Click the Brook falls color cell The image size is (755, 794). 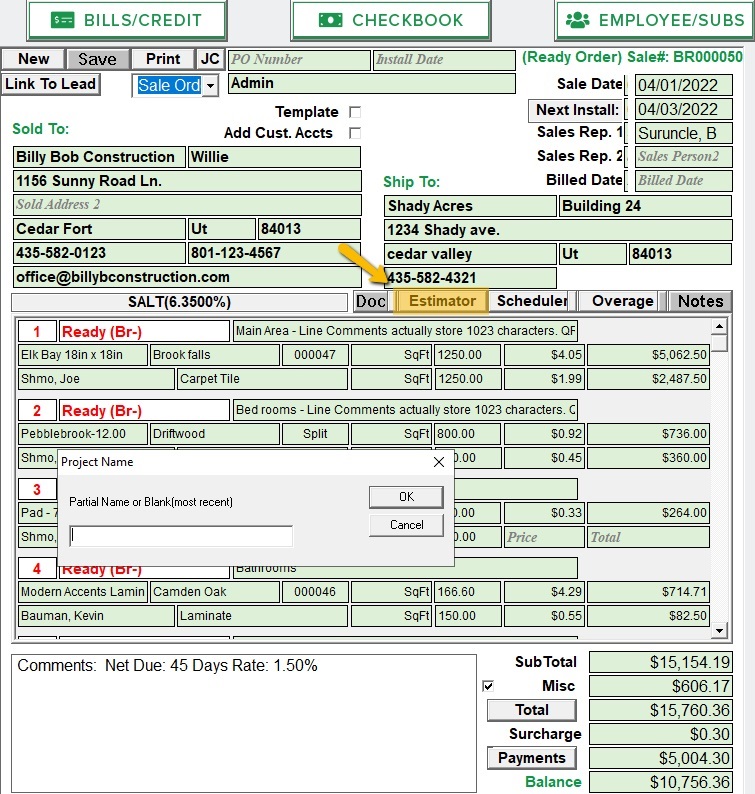215,355
